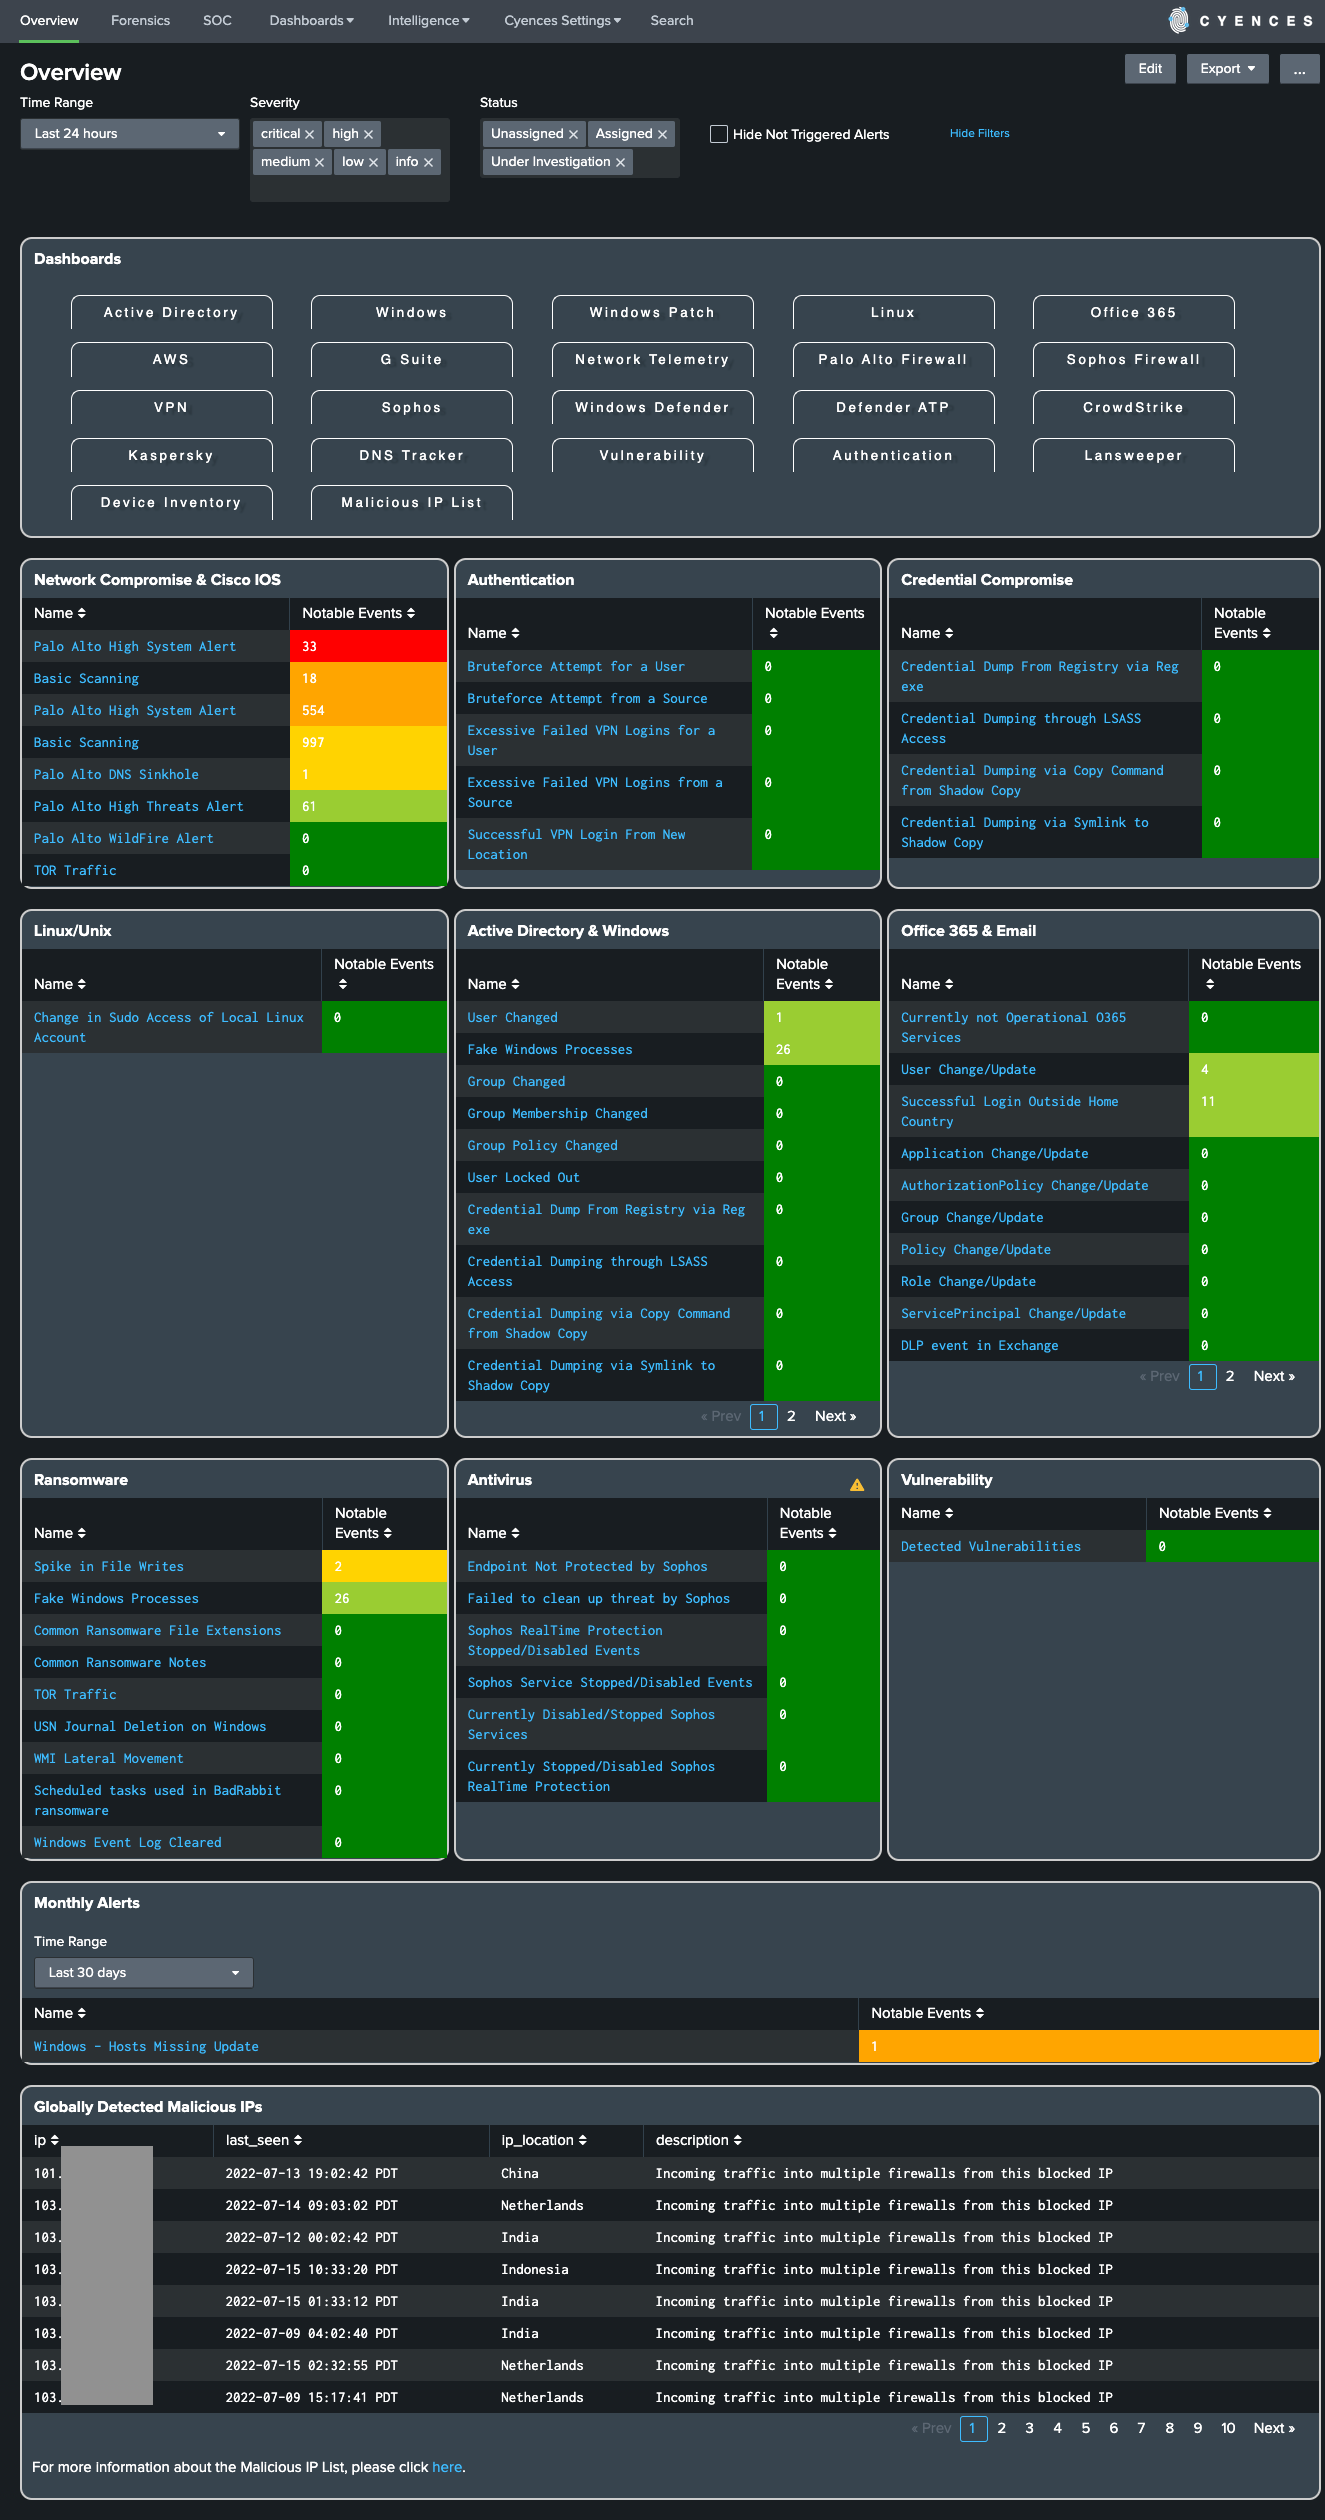1325x2520 pixels.
Task: Remove the Assigned status filter token
Action: point(662,134)
